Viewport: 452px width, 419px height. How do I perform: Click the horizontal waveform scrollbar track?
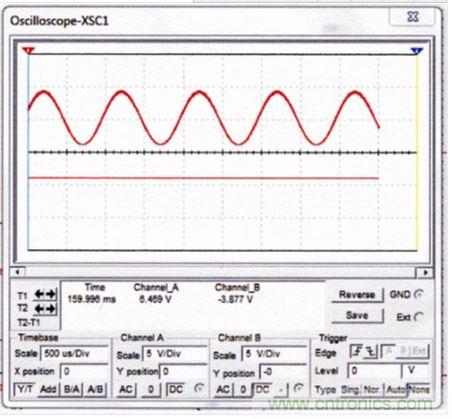(221, 272)
